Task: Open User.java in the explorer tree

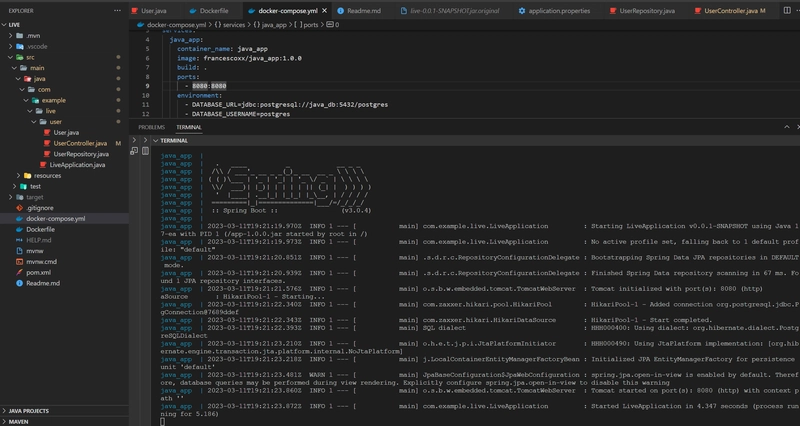Action: 64,132
